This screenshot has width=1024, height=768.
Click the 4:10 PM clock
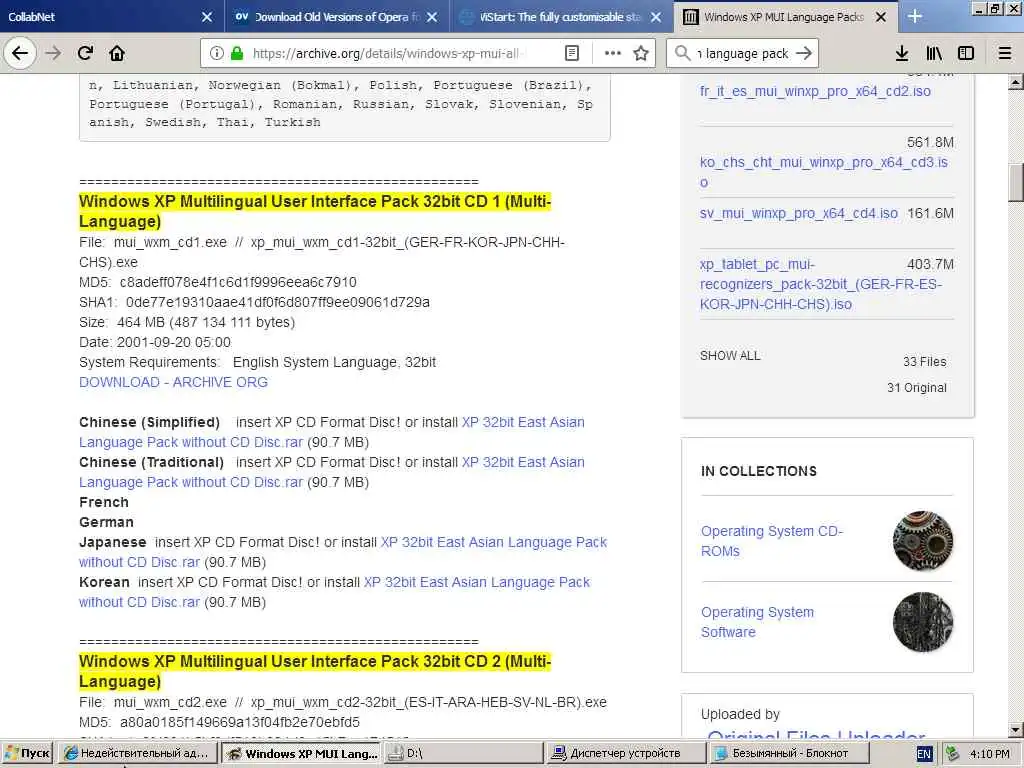click(x=989, y=754)
